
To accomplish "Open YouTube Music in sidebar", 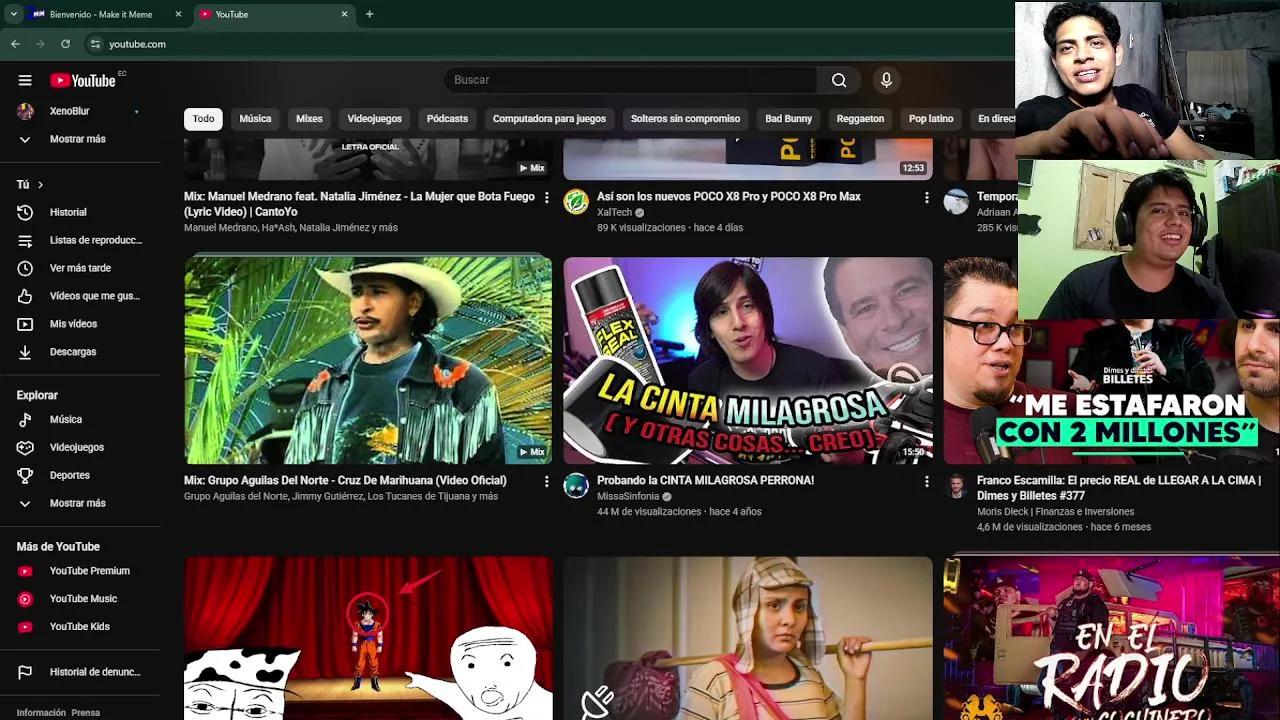I will coord(80,599).
